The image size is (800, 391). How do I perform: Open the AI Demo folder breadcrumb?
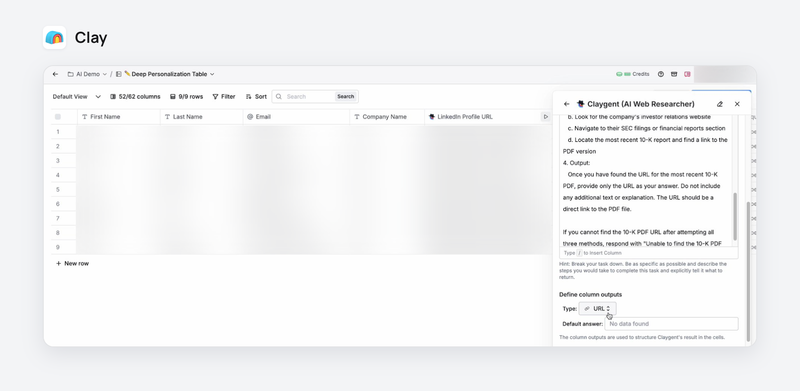[x=87, y=74]
